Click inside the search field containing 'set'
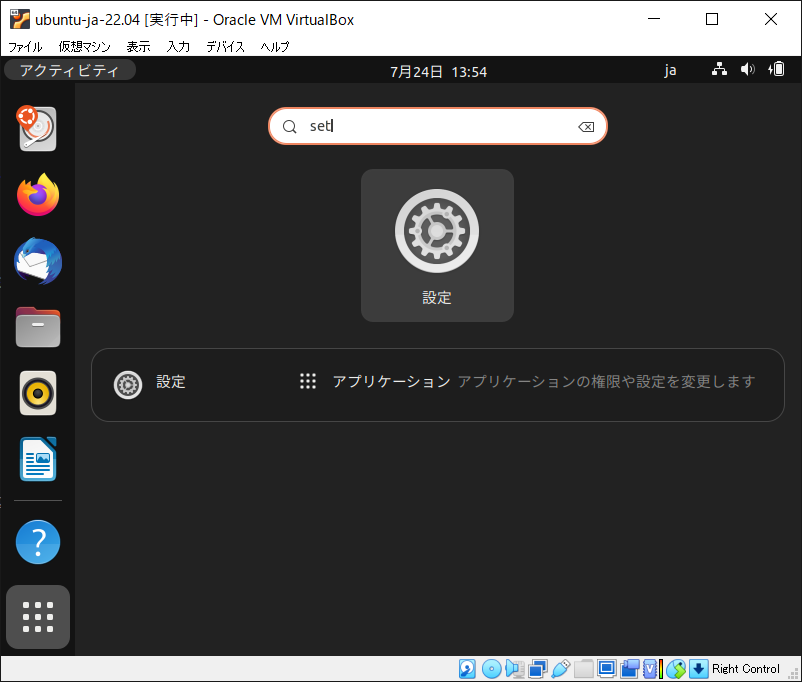This screenshot has width=802, height=682. pyautogui.click(x=438, y=126)
